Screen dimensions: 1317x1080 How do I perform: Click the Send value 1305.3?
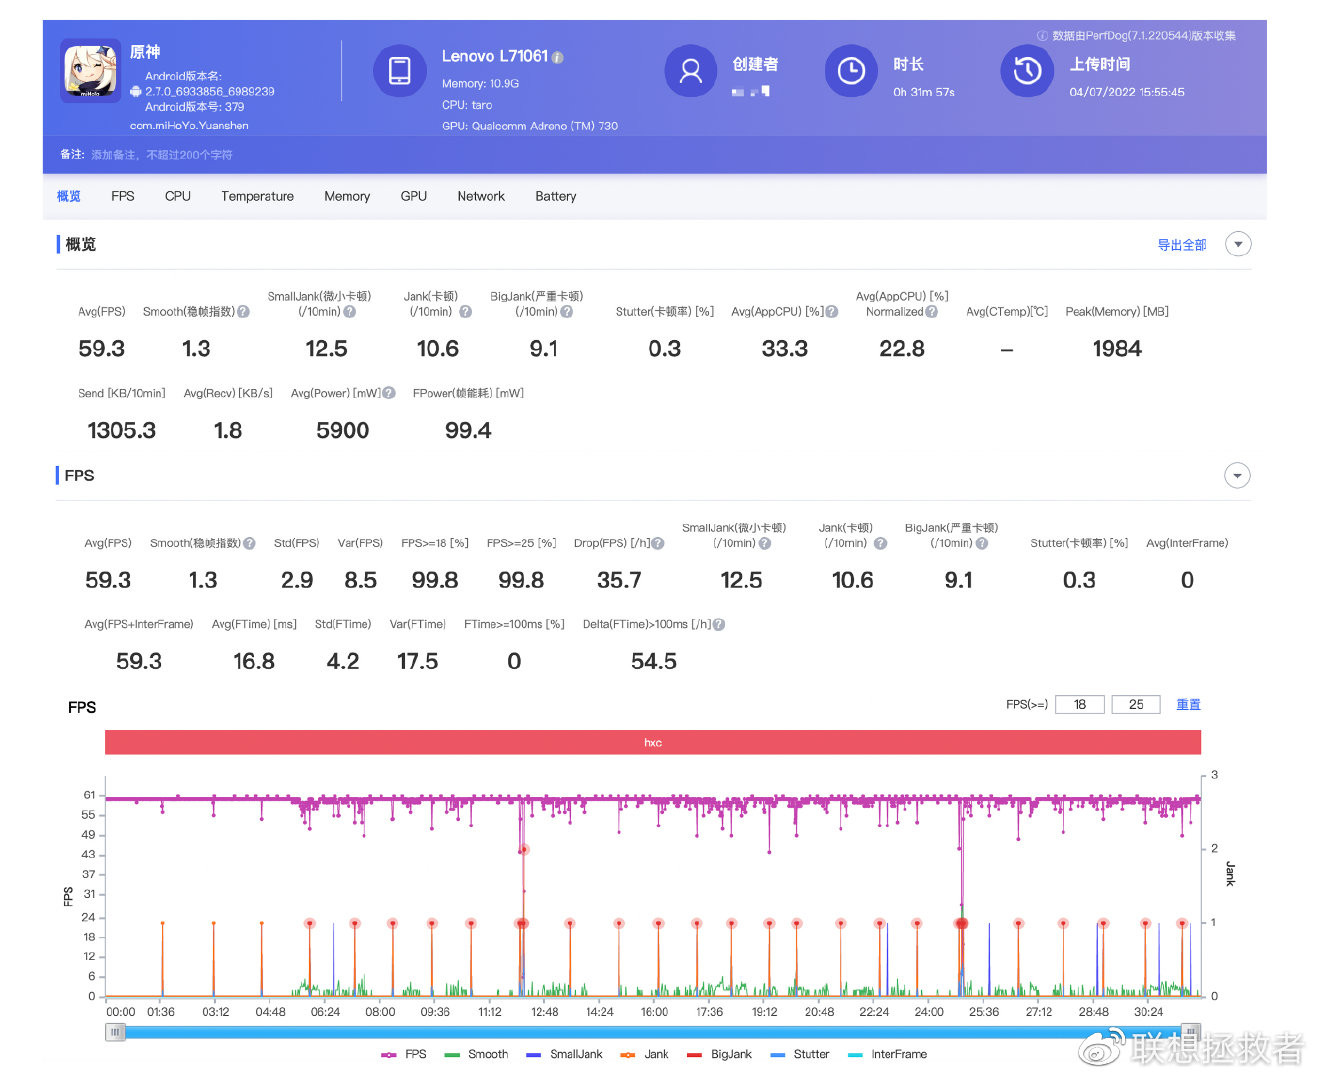pos(122,431)
